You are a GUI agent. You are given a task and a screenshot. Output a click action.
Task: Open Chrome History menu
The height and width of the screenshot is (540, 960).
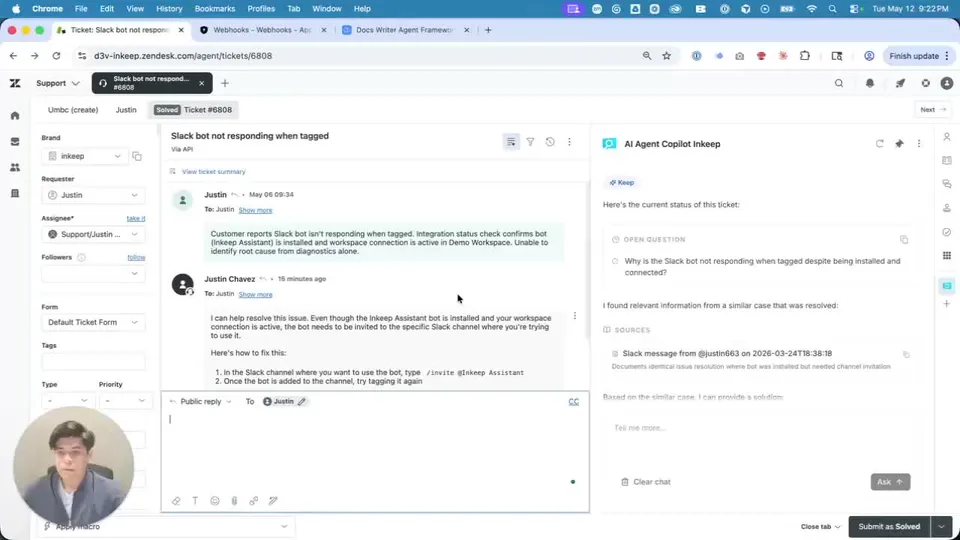click(x=169, y=9)
